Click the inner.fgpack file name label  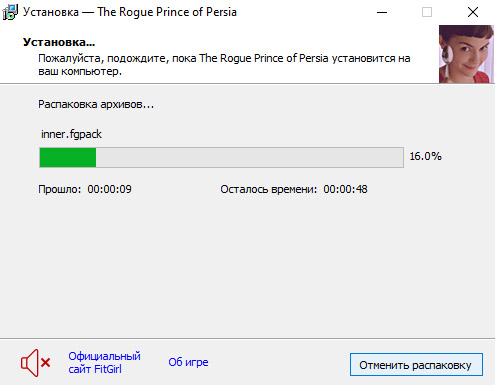[x=71, y=134]
